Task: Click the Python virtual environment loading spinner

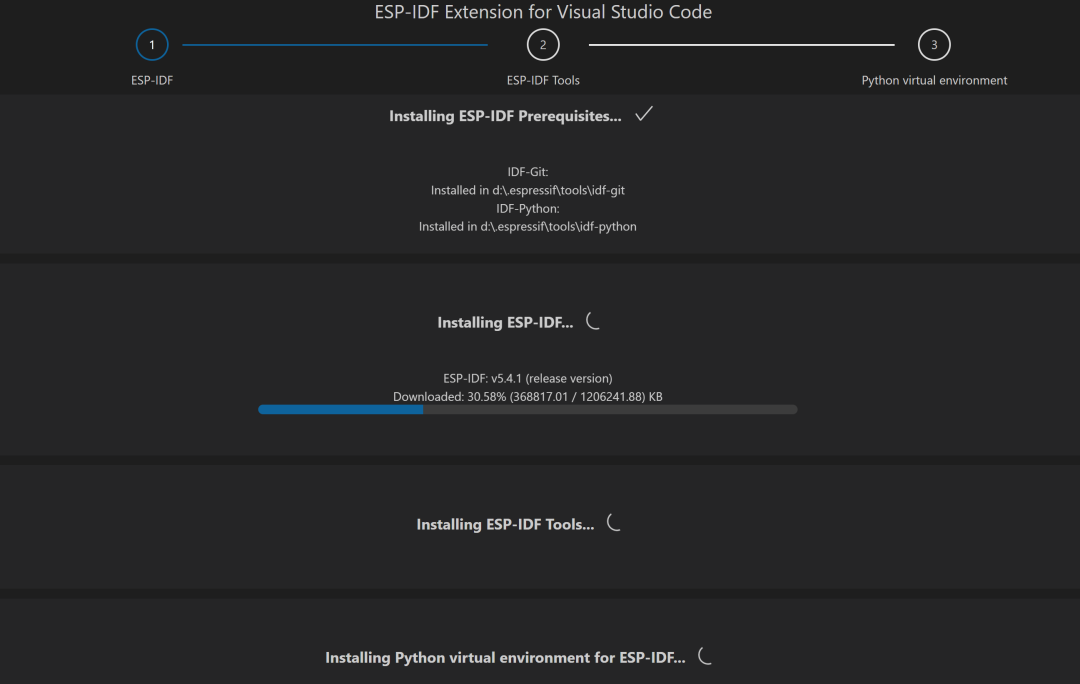Action: click(x=705, y=656)
